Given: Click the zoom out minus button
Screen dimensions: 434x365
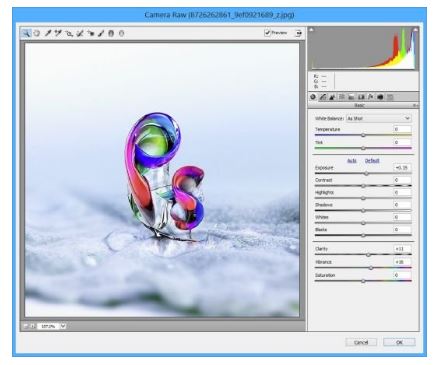Looking at the screenshot, I should point(26,326).
